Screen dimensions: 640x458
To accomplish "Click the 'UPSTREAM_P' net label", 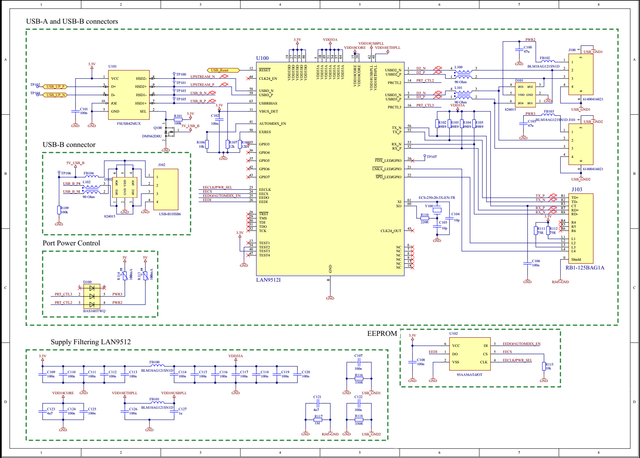I will 202,85.
